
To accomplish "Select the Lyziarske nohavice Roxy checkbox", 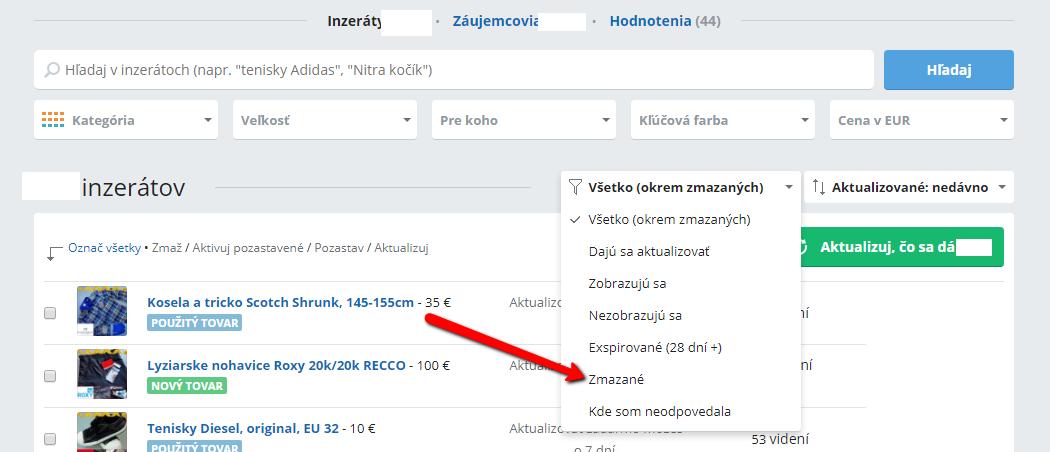I will point(50,376).
